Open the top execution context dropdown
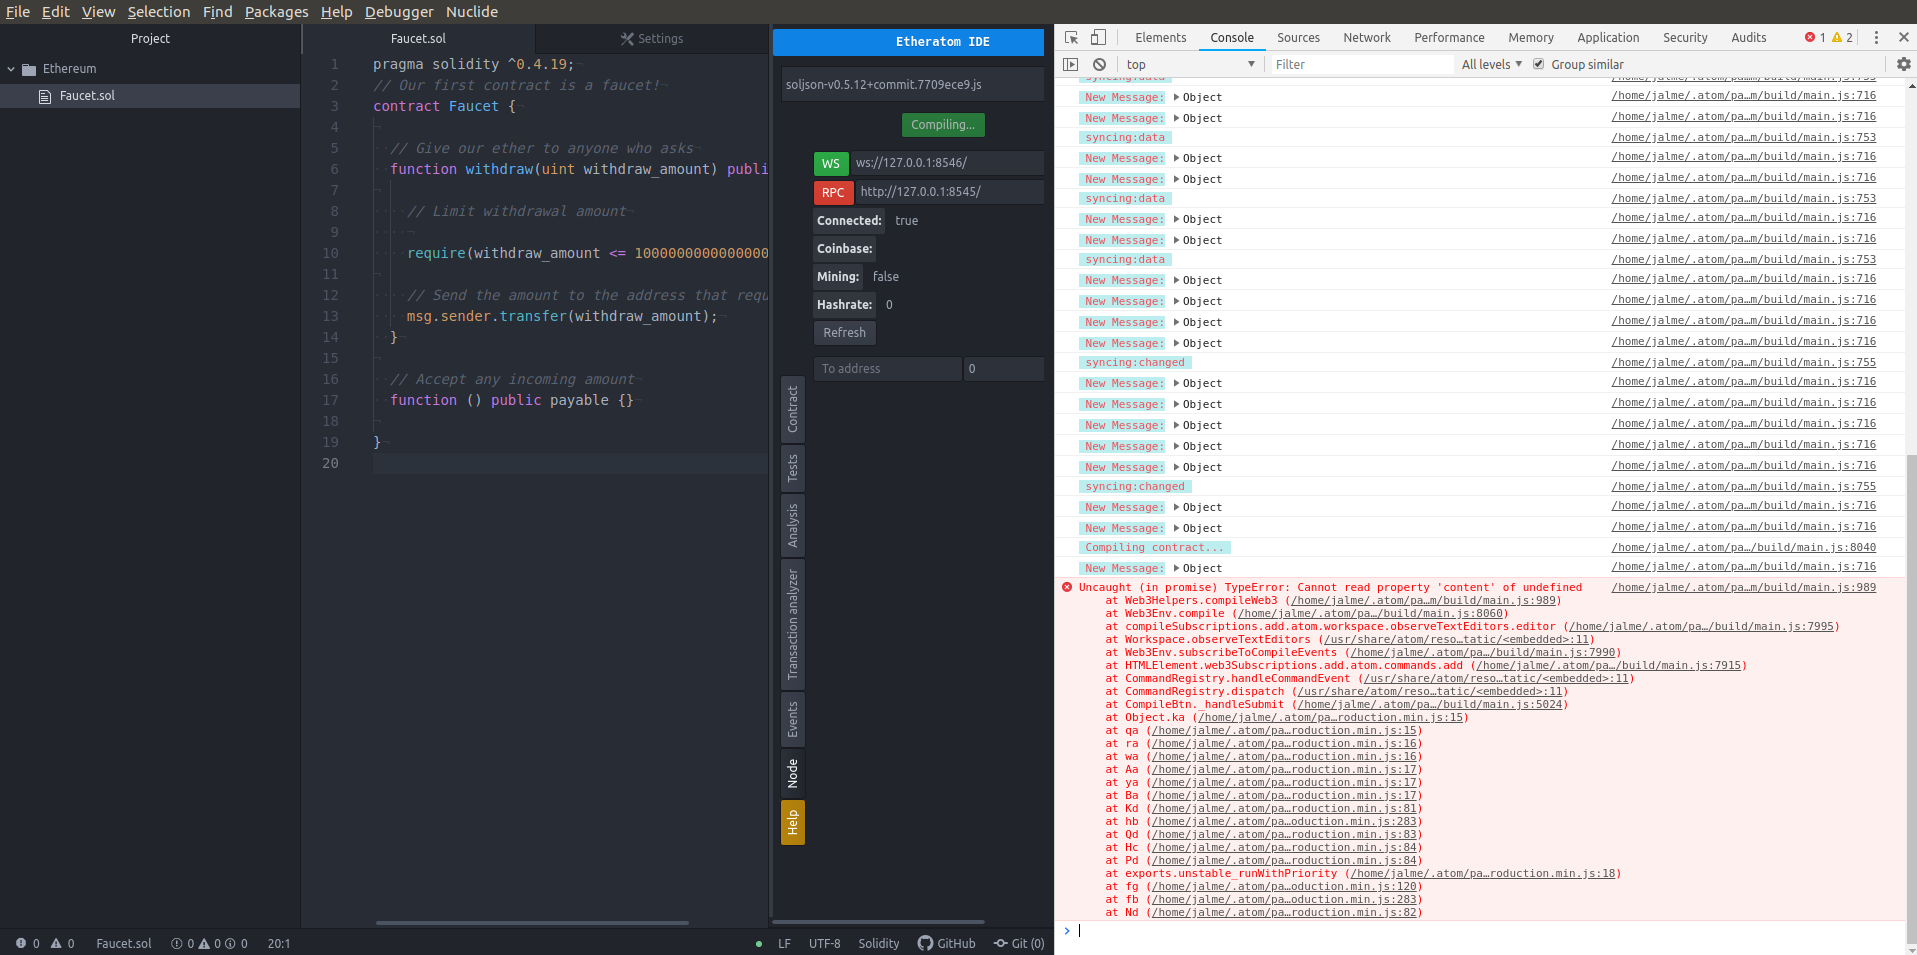The image size is (1917, 955). (1190, 64)
